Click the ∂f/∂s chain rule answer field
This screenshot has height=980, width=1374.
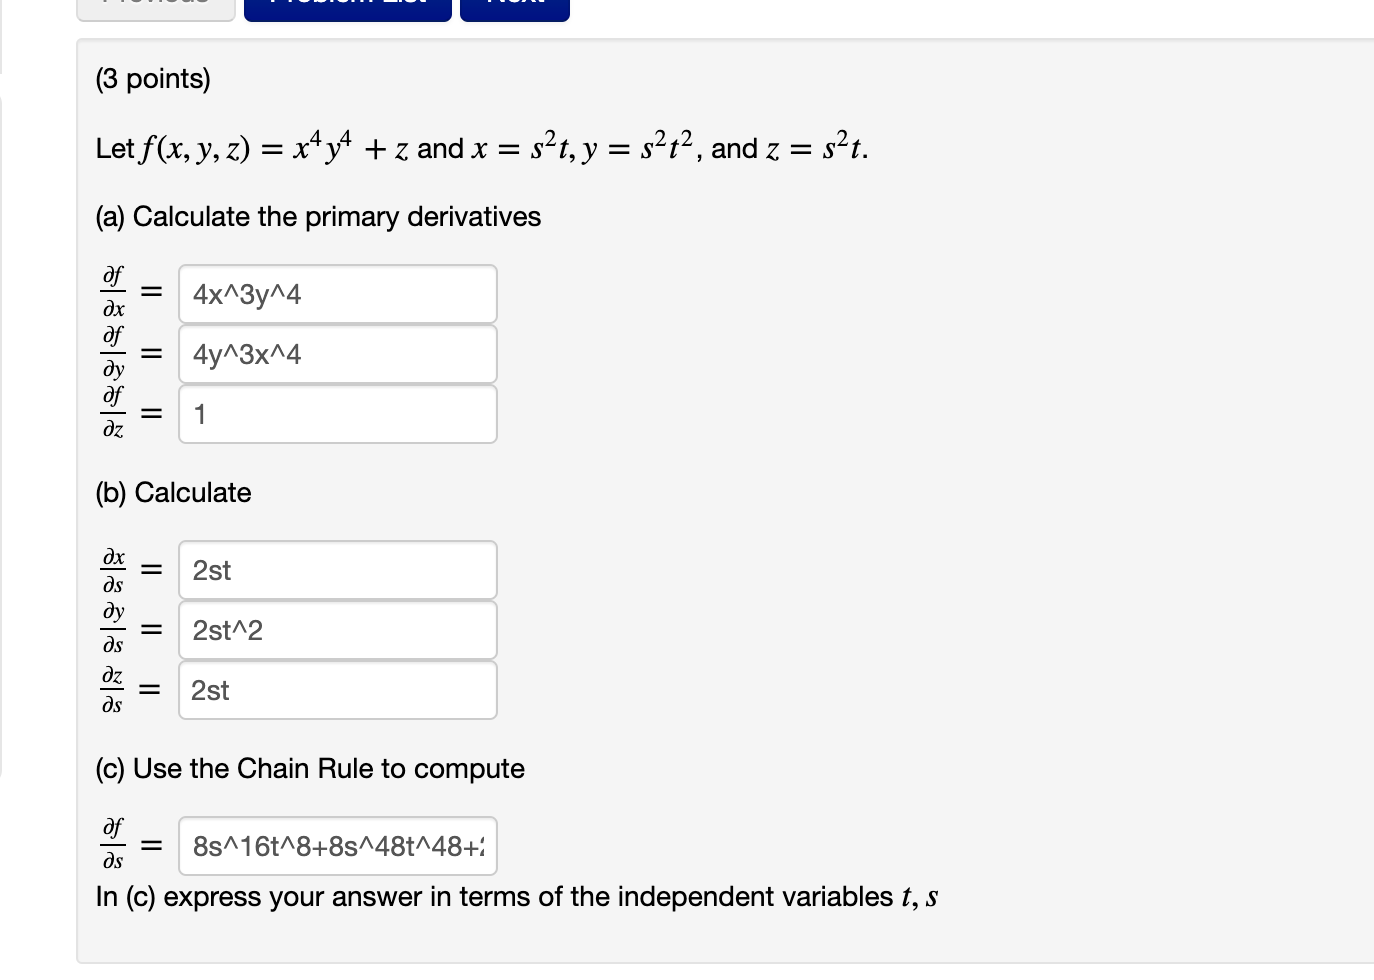click(x=338, y=846)
